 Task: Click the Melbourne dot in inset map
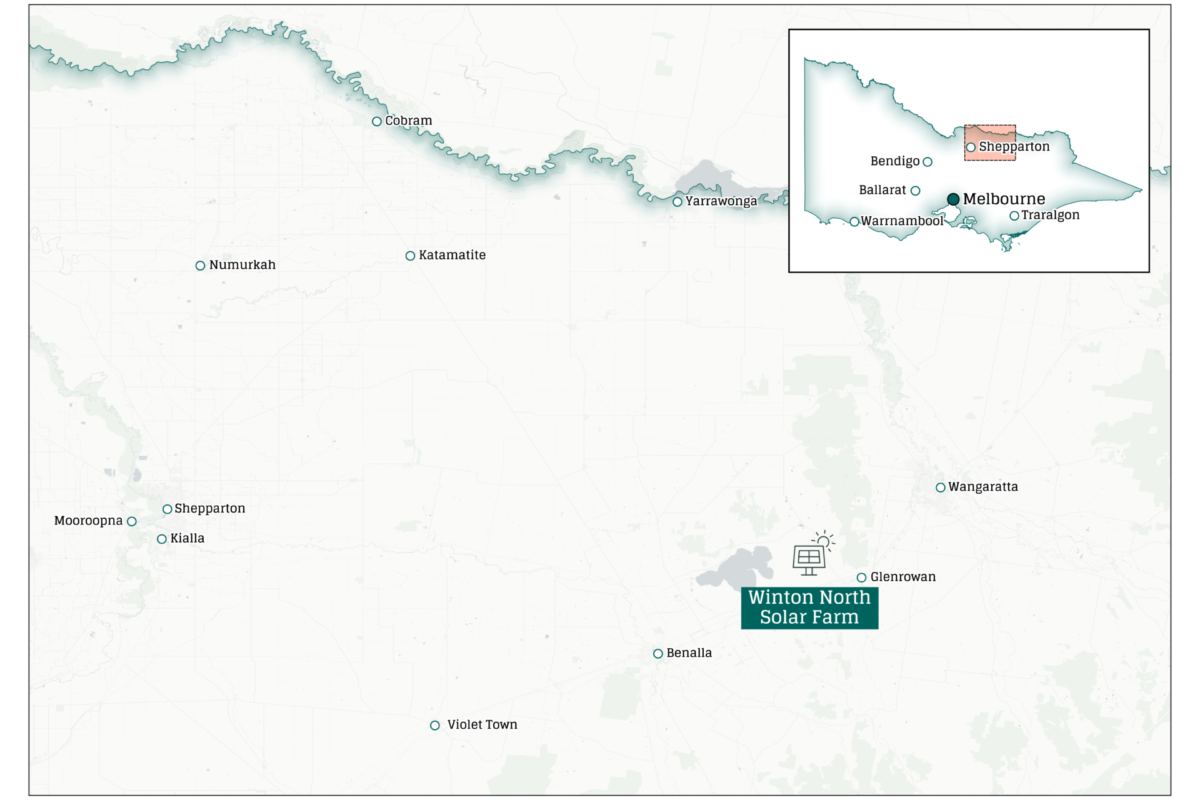(x=953, y=199)
